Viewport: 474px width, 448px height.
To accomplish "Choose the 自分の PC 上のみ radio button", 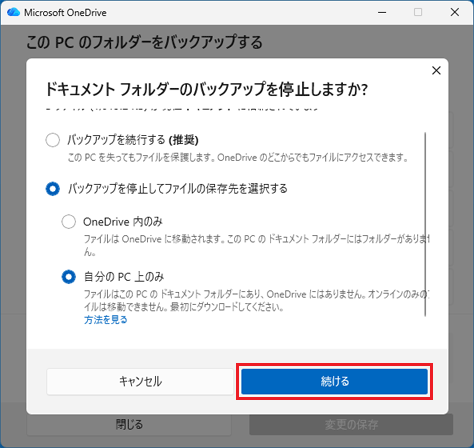I will (x=69, y=277).
